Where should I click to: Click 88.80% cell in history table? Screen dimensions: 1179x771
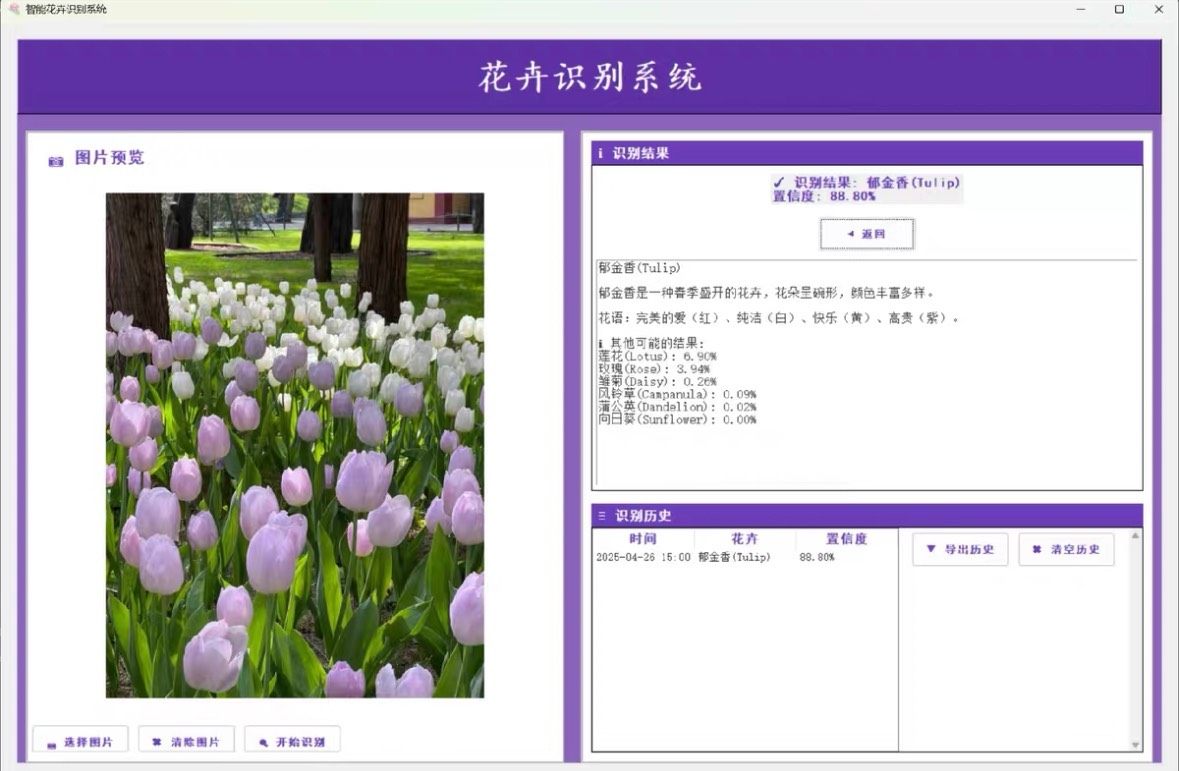[817, 557]
